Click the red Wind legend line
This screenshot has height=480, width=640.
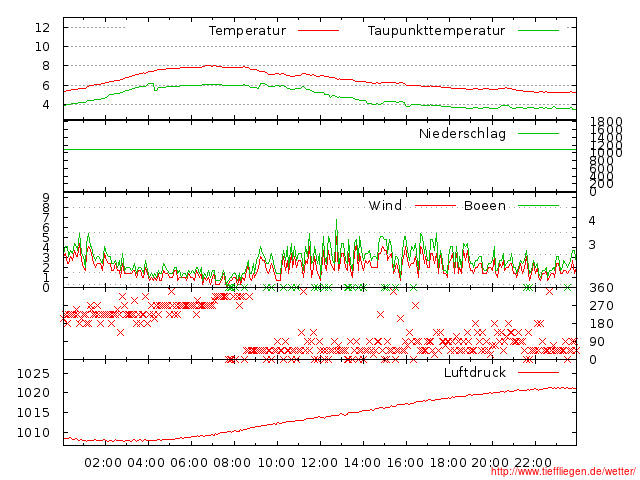click(435, 205)
